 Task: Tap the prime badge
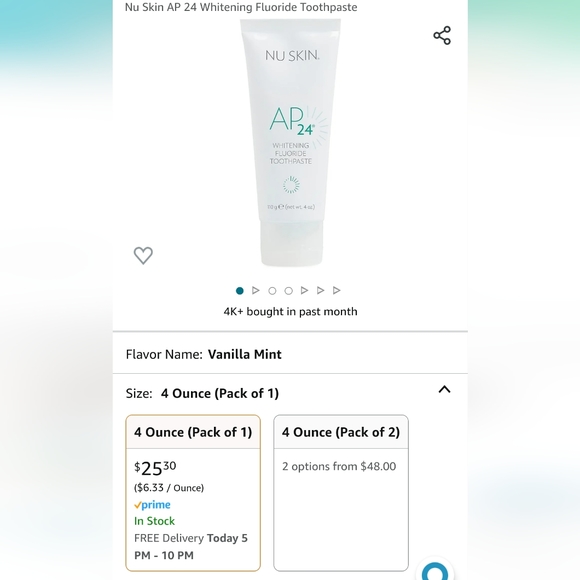tap(152, 505)
